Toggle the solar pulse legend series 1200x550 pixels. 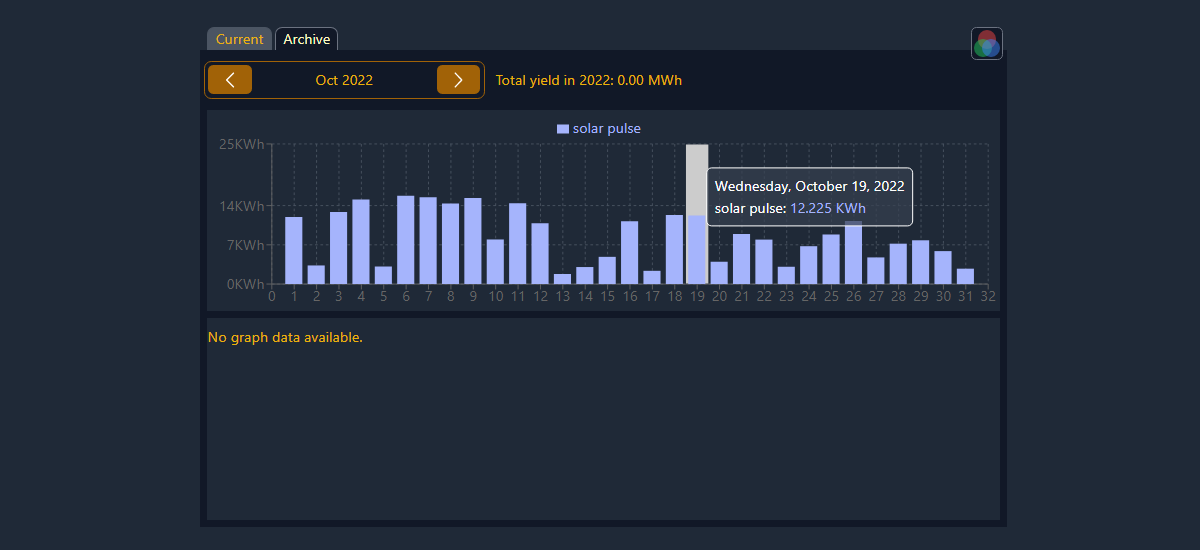pos(598,128)
